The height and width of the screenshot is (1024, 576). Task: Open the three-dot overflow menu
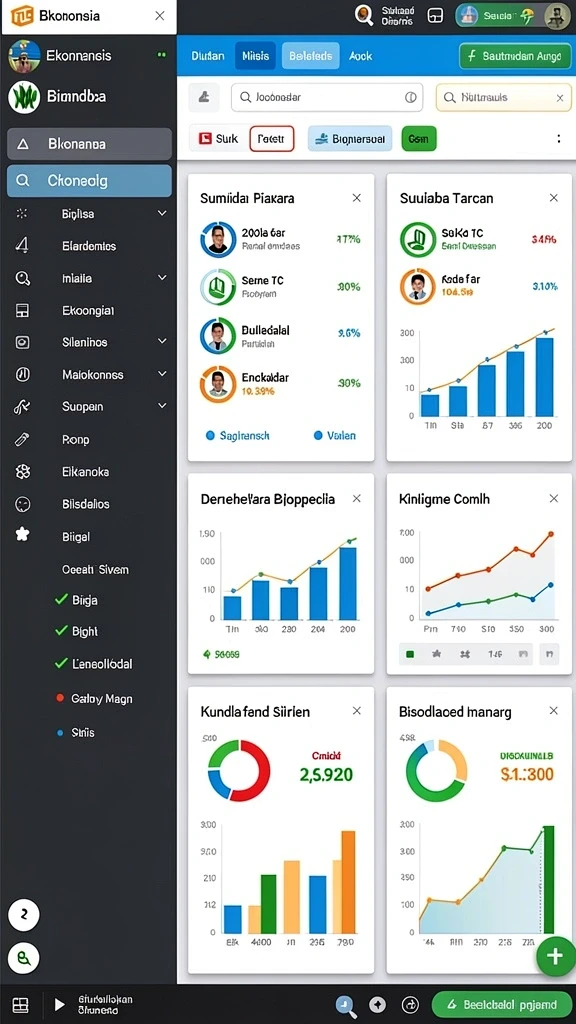(x=558, y=138)
